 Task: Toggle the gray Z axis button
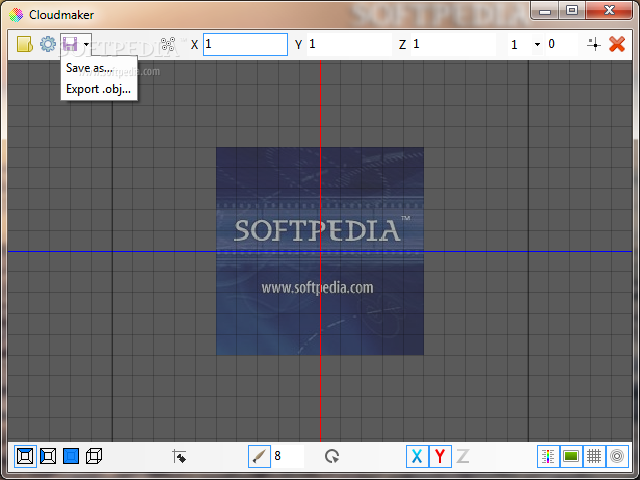click(462, 456)
